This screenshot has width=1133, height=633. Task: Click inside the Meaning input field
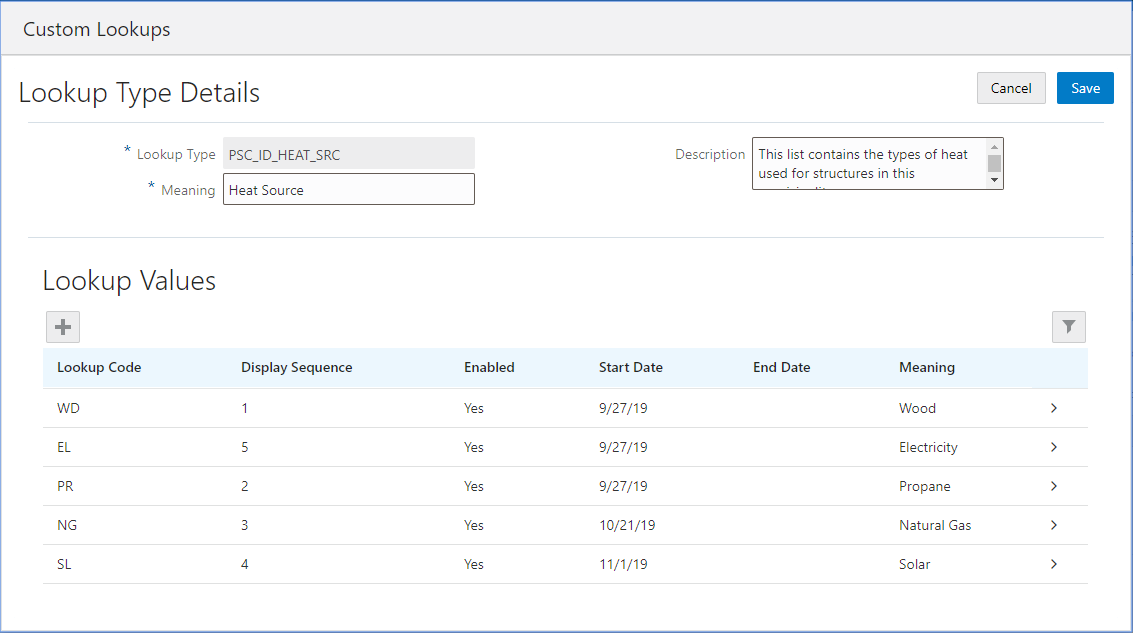point(348,189)
